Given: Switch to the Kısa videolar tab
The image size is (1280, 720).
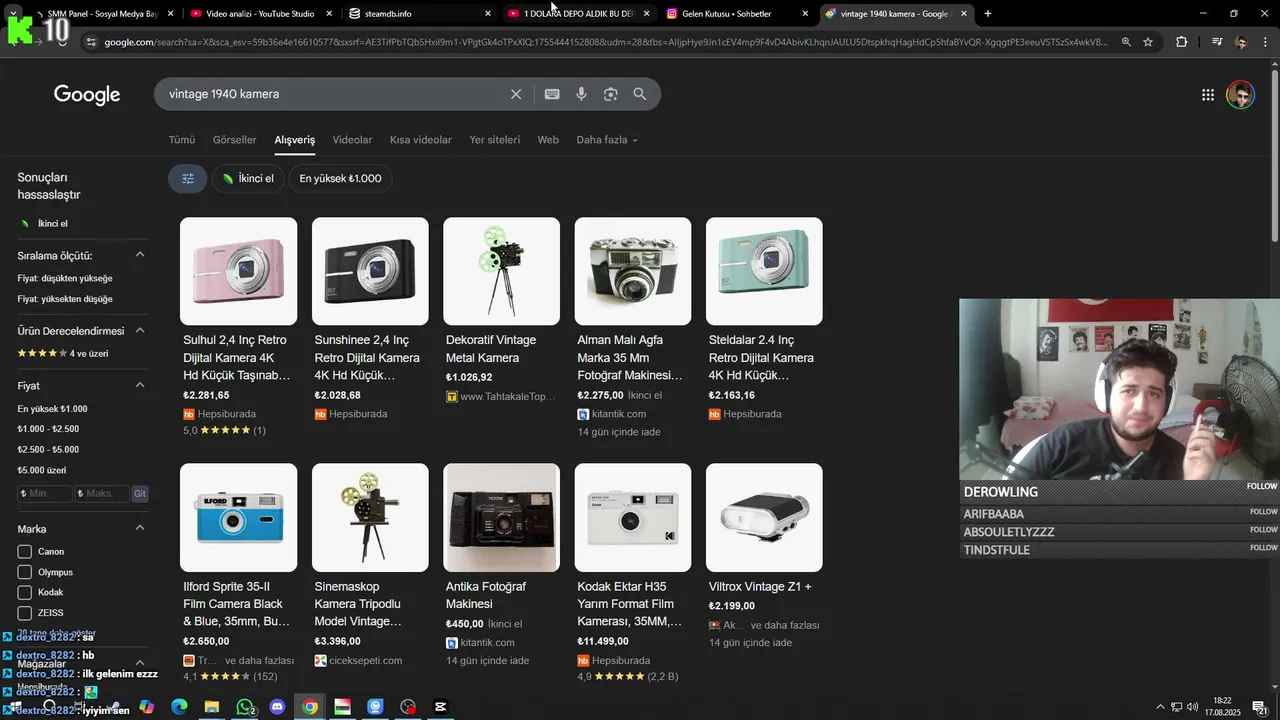Looking at the screenshot, I should point(421,140).
